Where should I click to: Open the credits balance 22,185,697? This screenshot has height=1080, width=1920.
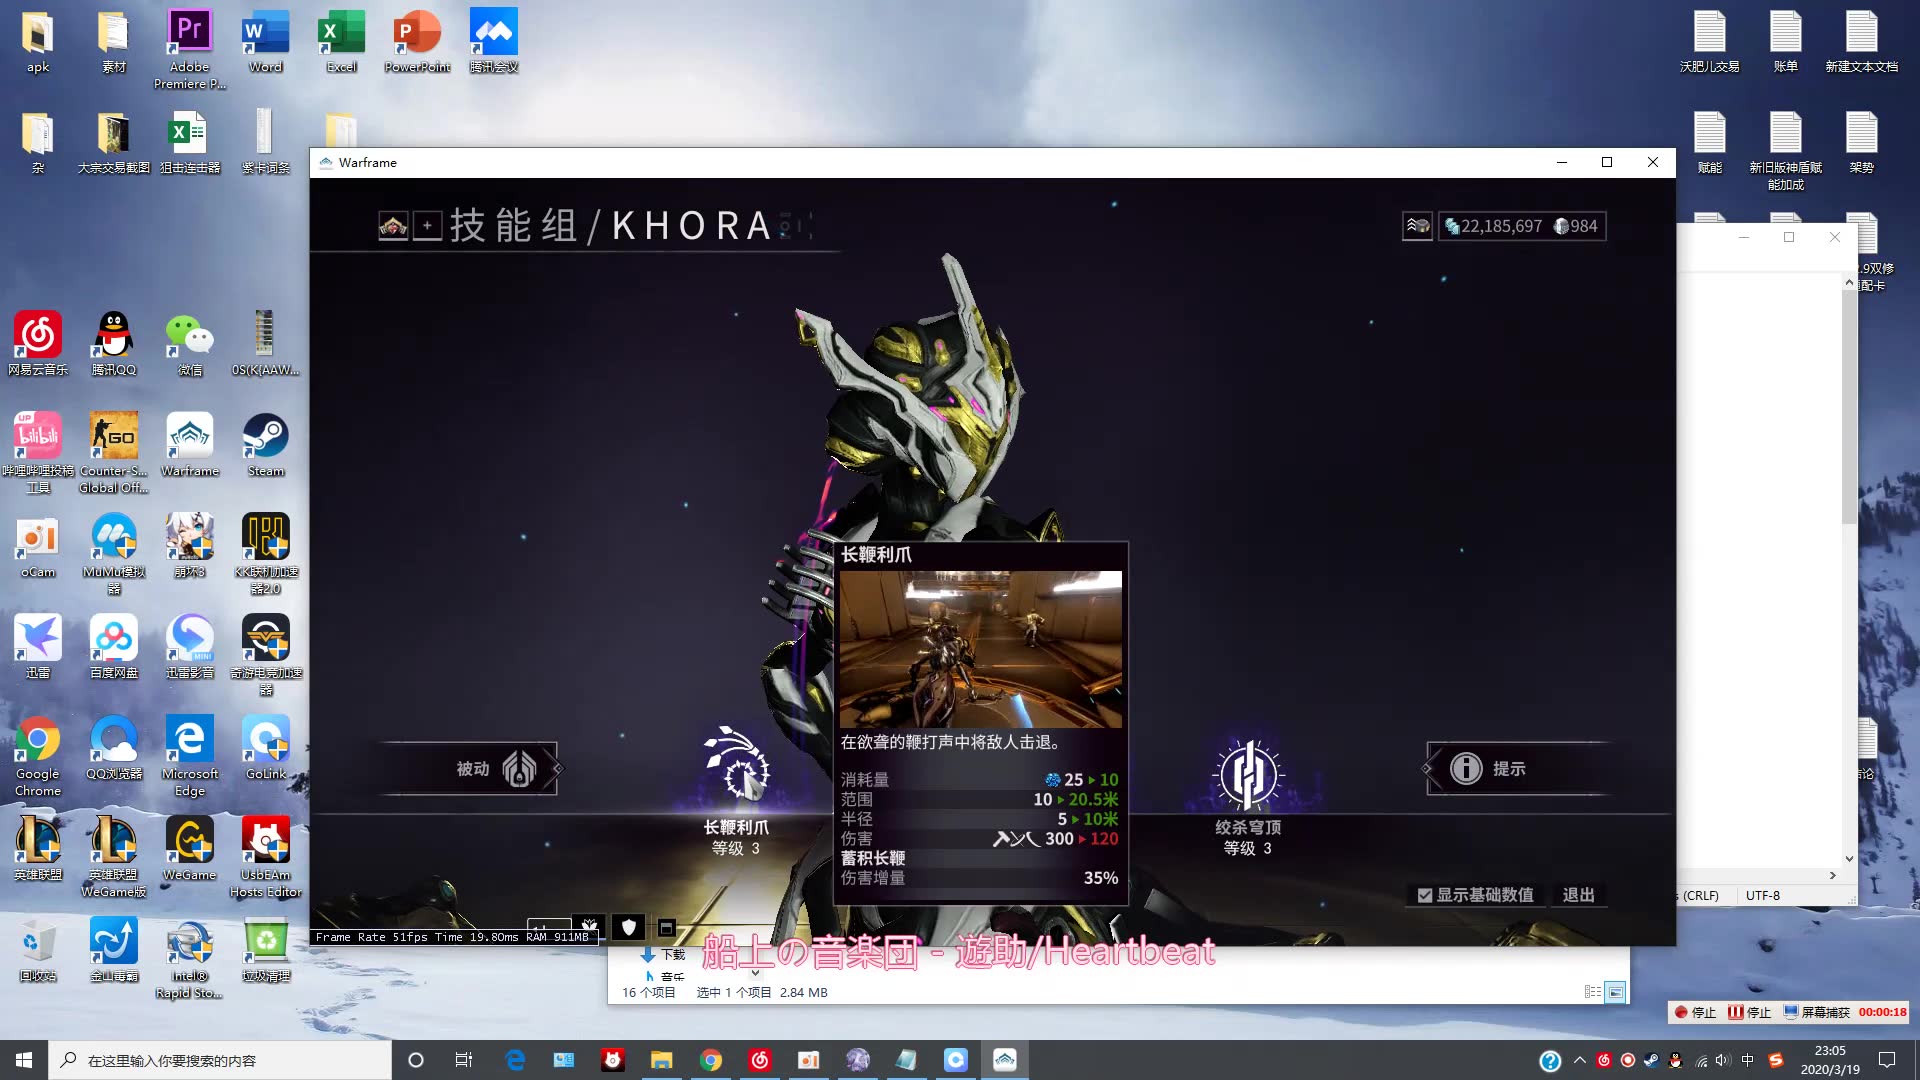point(1492,226)
